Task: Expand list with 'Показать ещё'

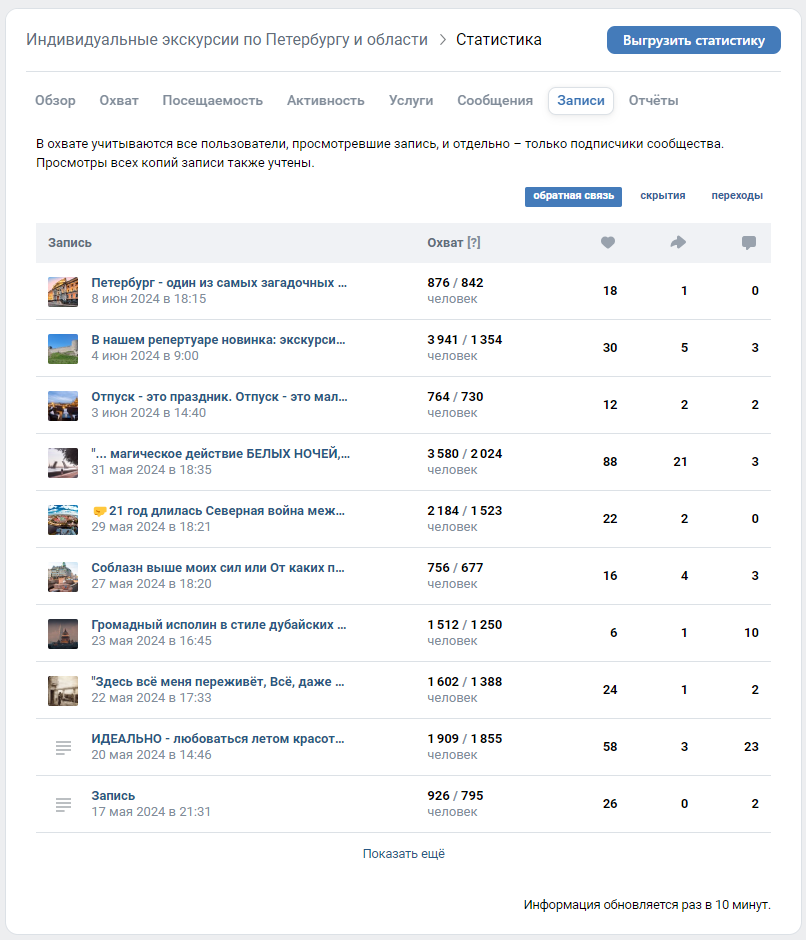Action: pos(403,854)
